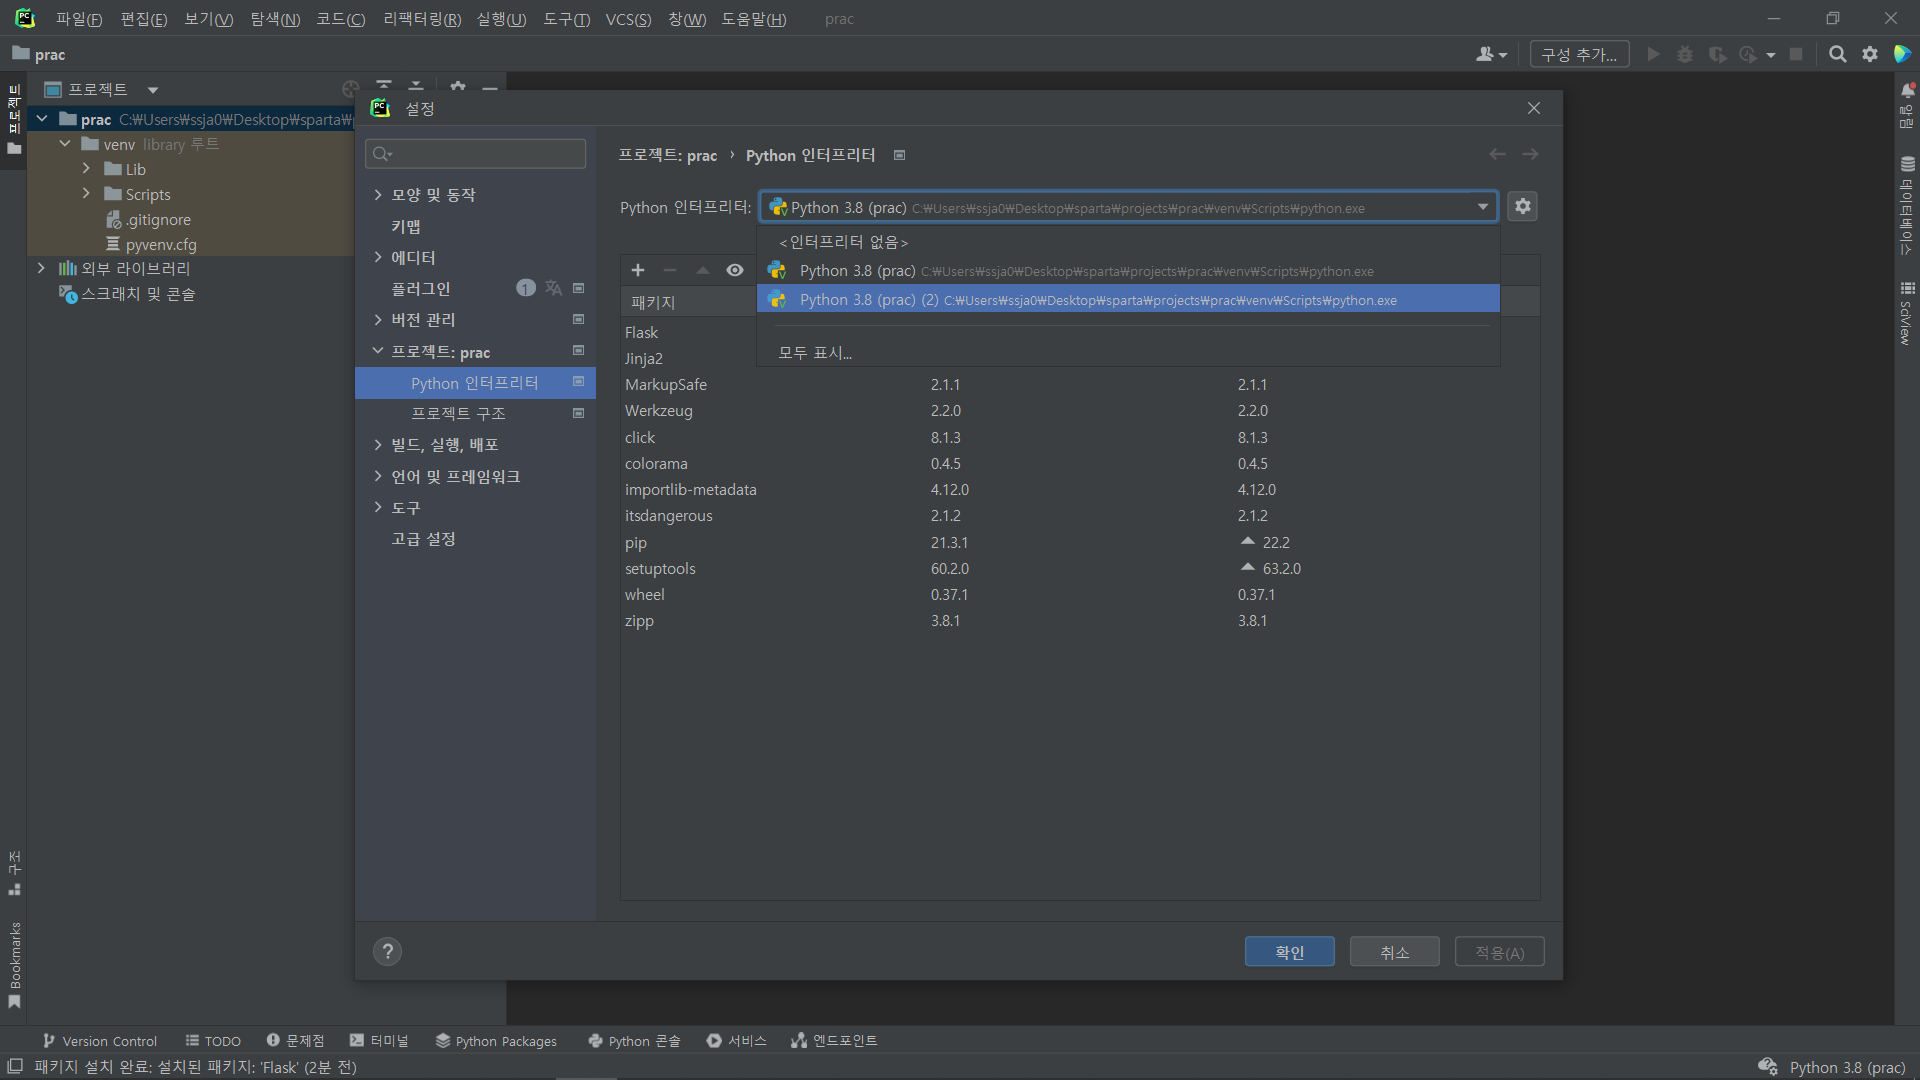Select Python 3.8 (prac) (2) interpreter option

point(1128,299)
